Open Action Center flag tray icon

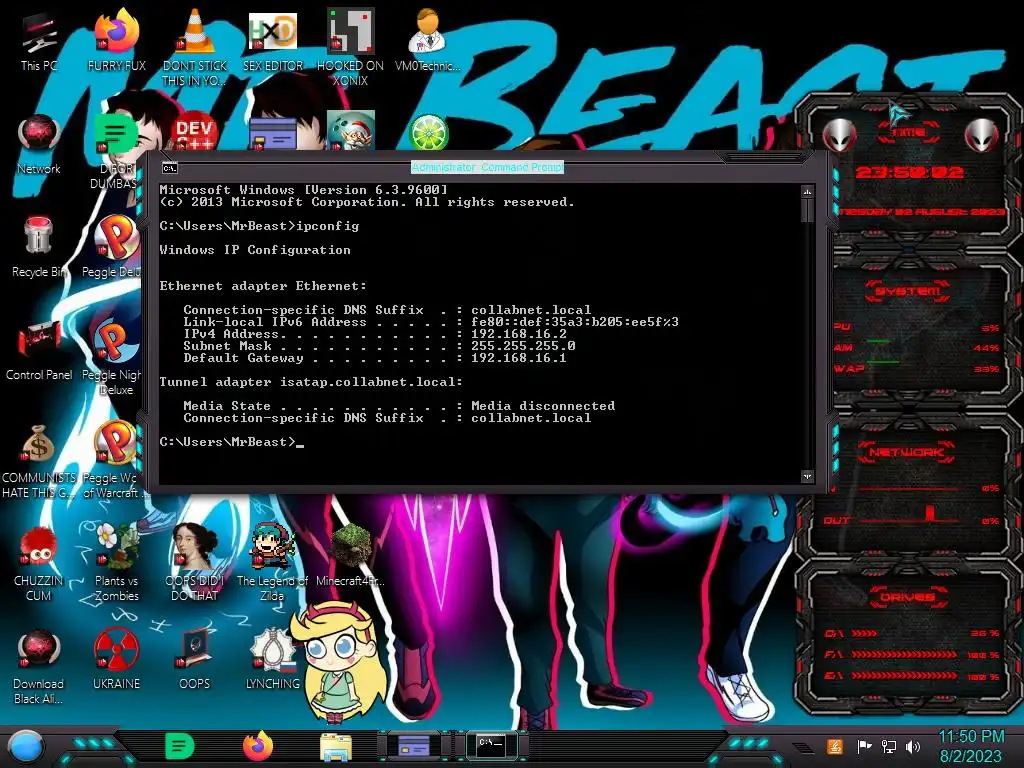[x=864, y=746]
